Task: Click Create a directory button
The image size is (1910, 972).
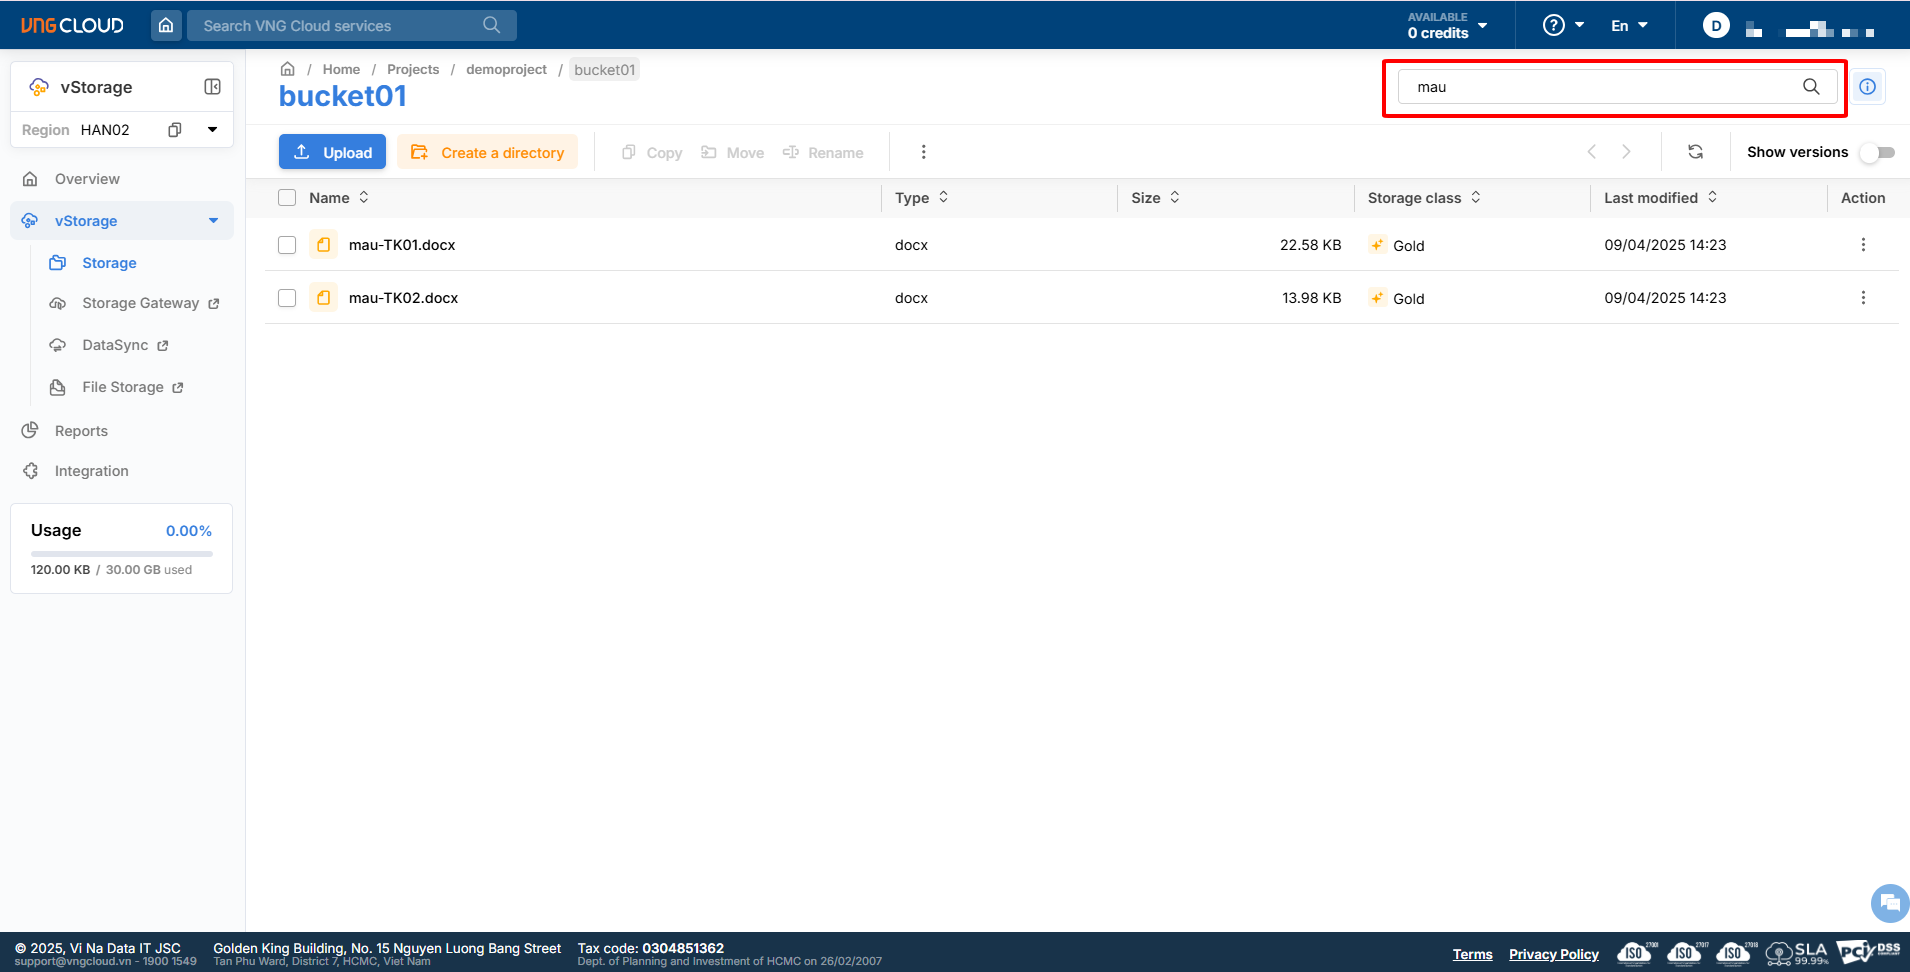Action: point(487,152)
